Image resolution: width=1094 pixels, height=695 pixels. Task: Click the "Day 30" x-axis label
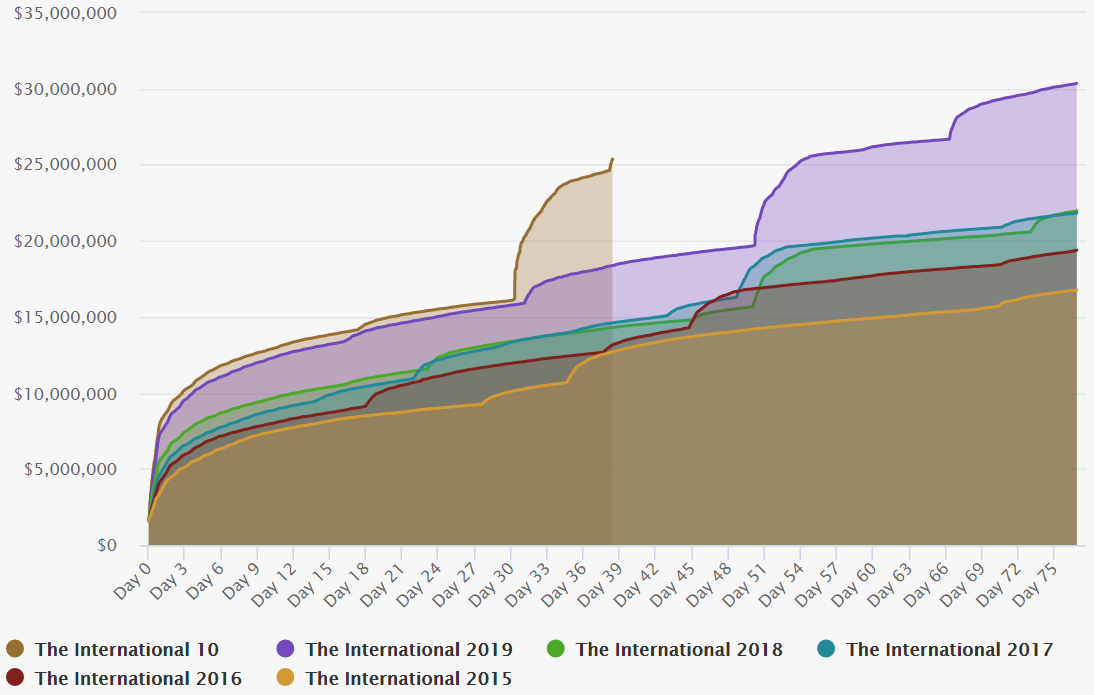492,583
